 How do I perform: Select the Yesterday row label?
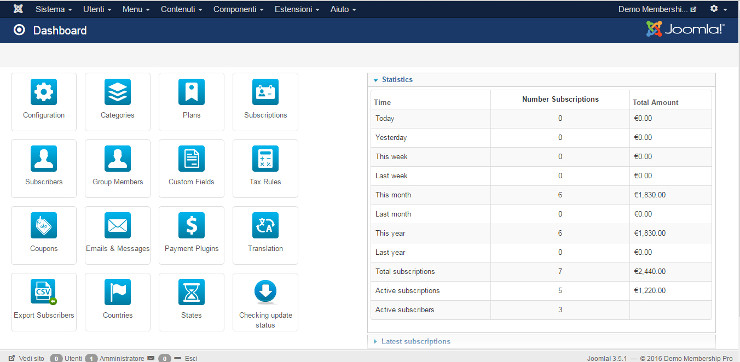(391, 137)
